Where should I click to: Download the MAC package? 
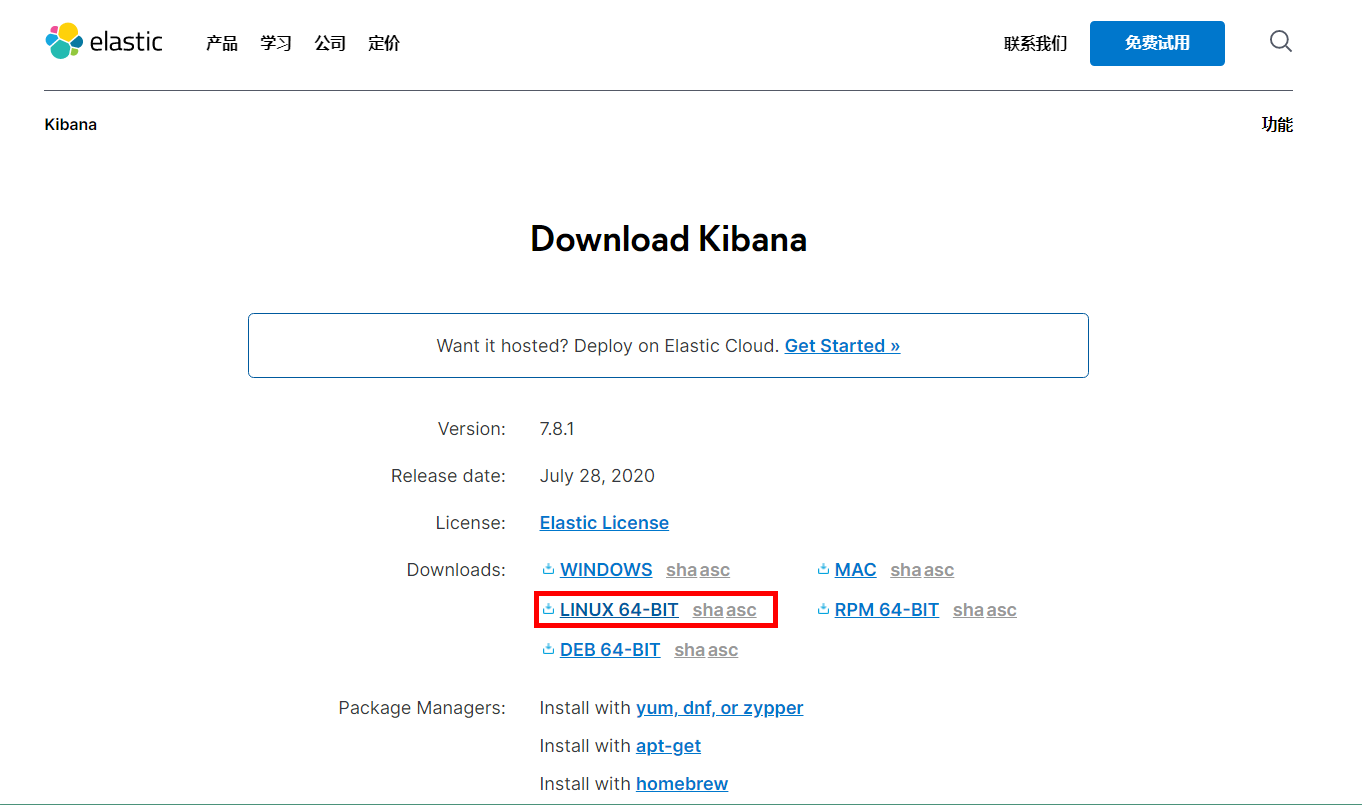click(855, 570)
